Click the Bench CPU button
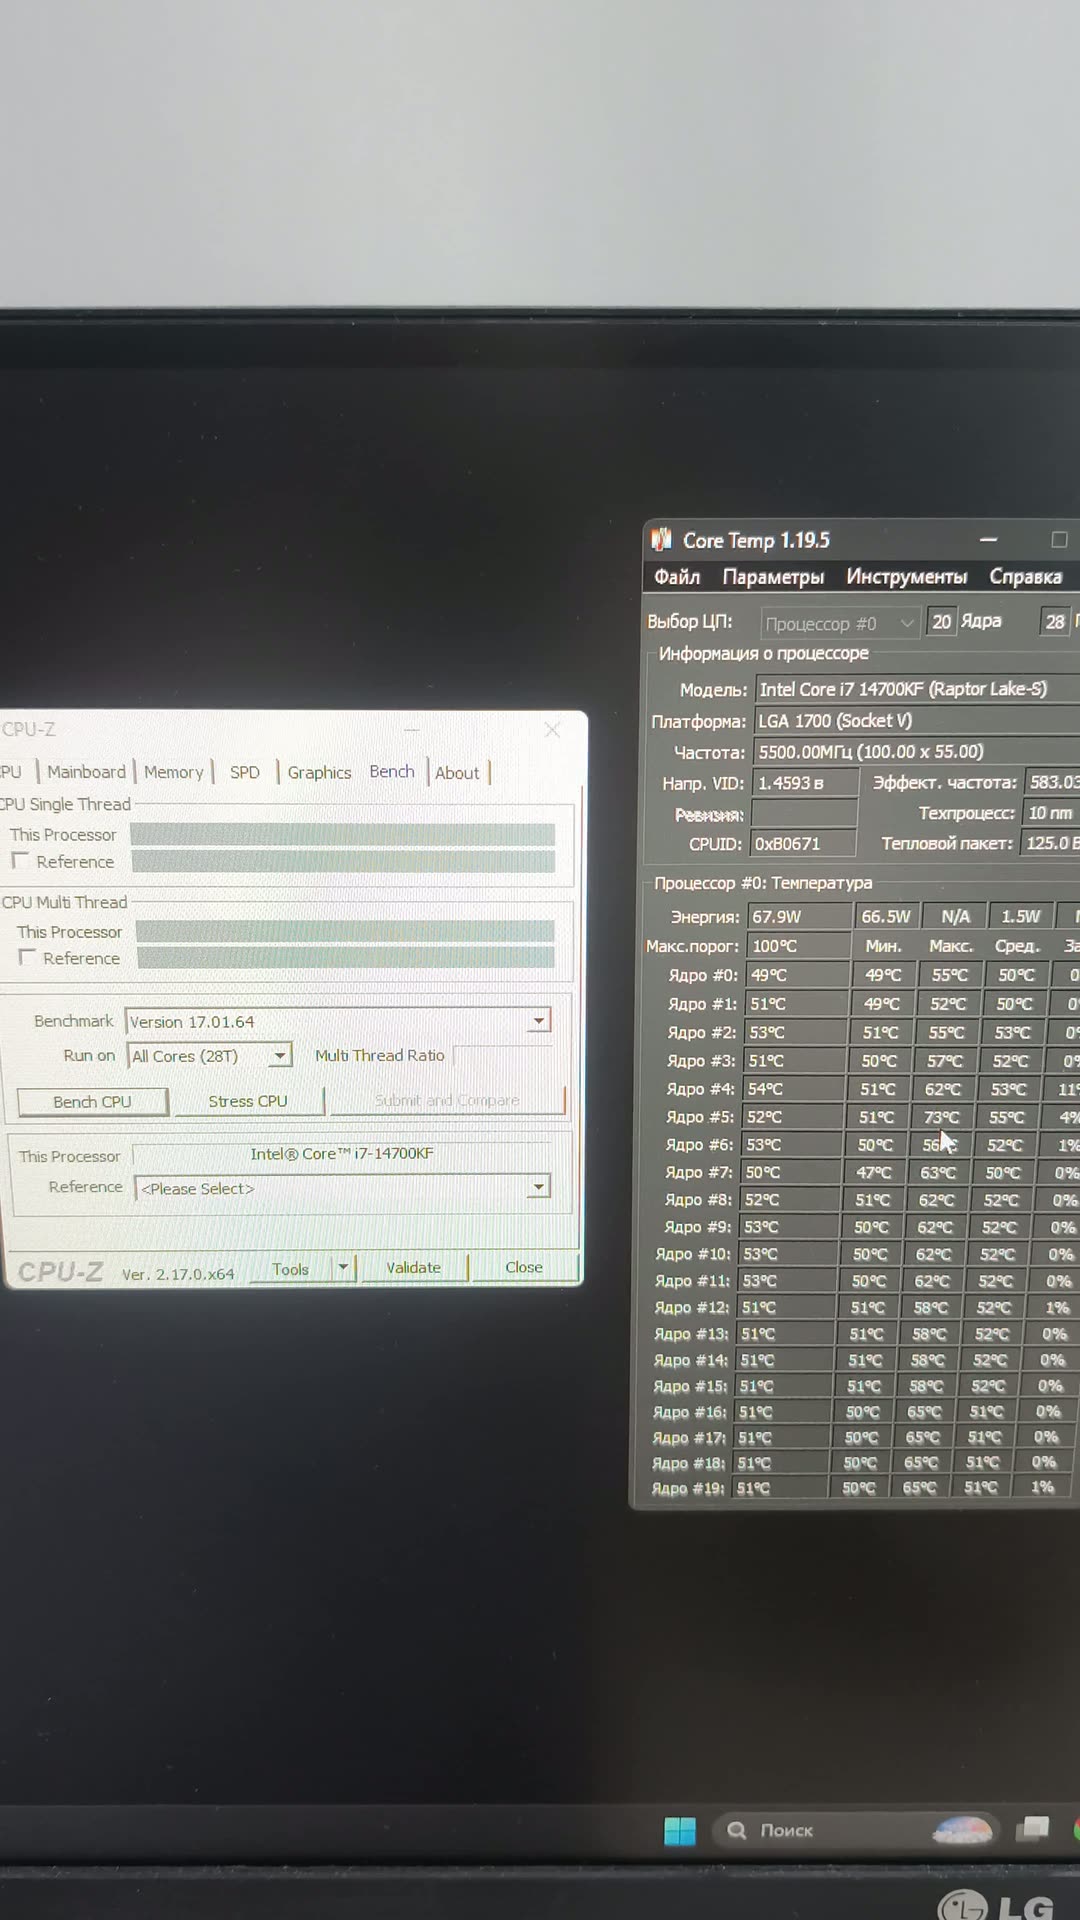 [92, 1101]
